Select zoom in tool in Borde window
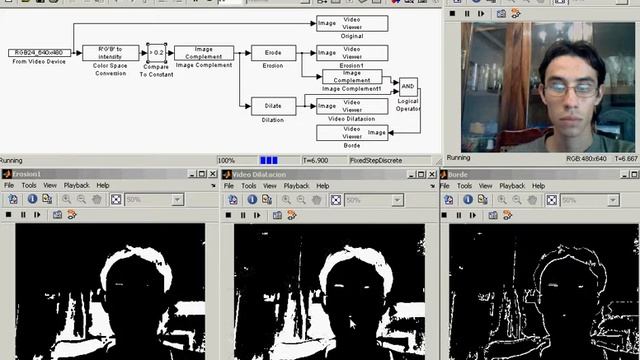Screen dimensions: 640x360 [502, 200]
